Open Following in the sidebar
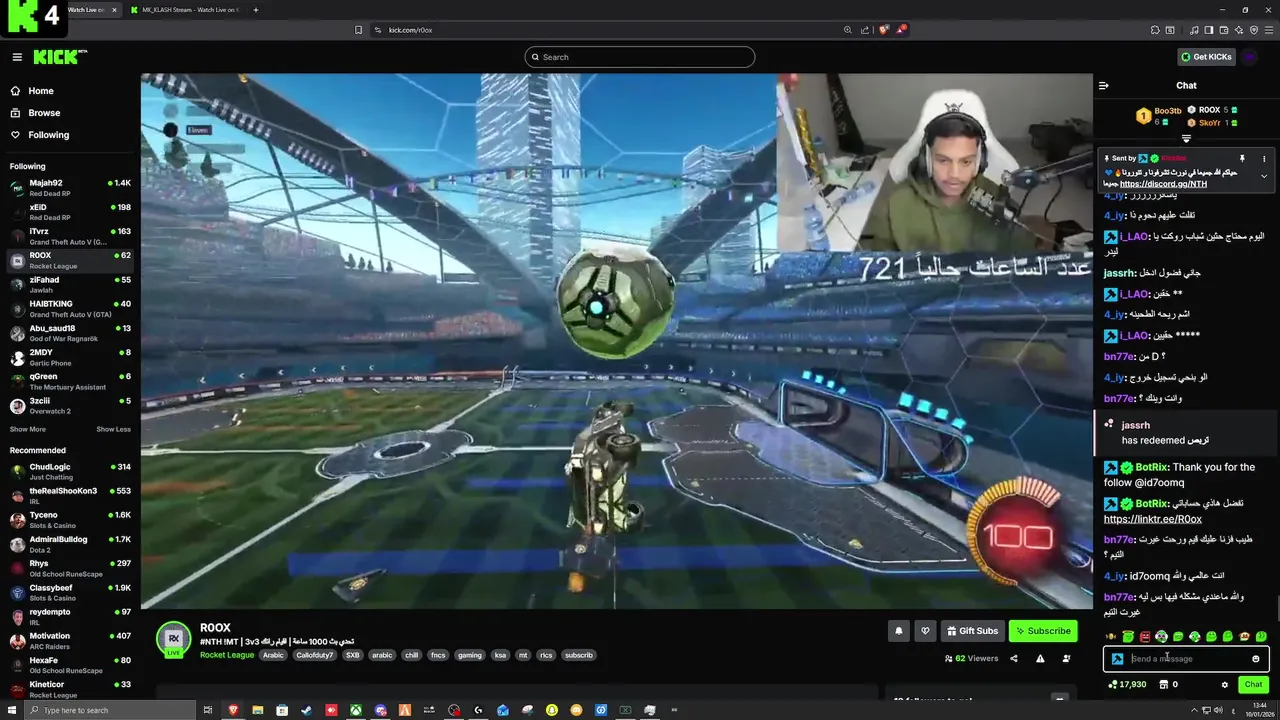This screenshot has width=1280, height=720. [48, 135]
